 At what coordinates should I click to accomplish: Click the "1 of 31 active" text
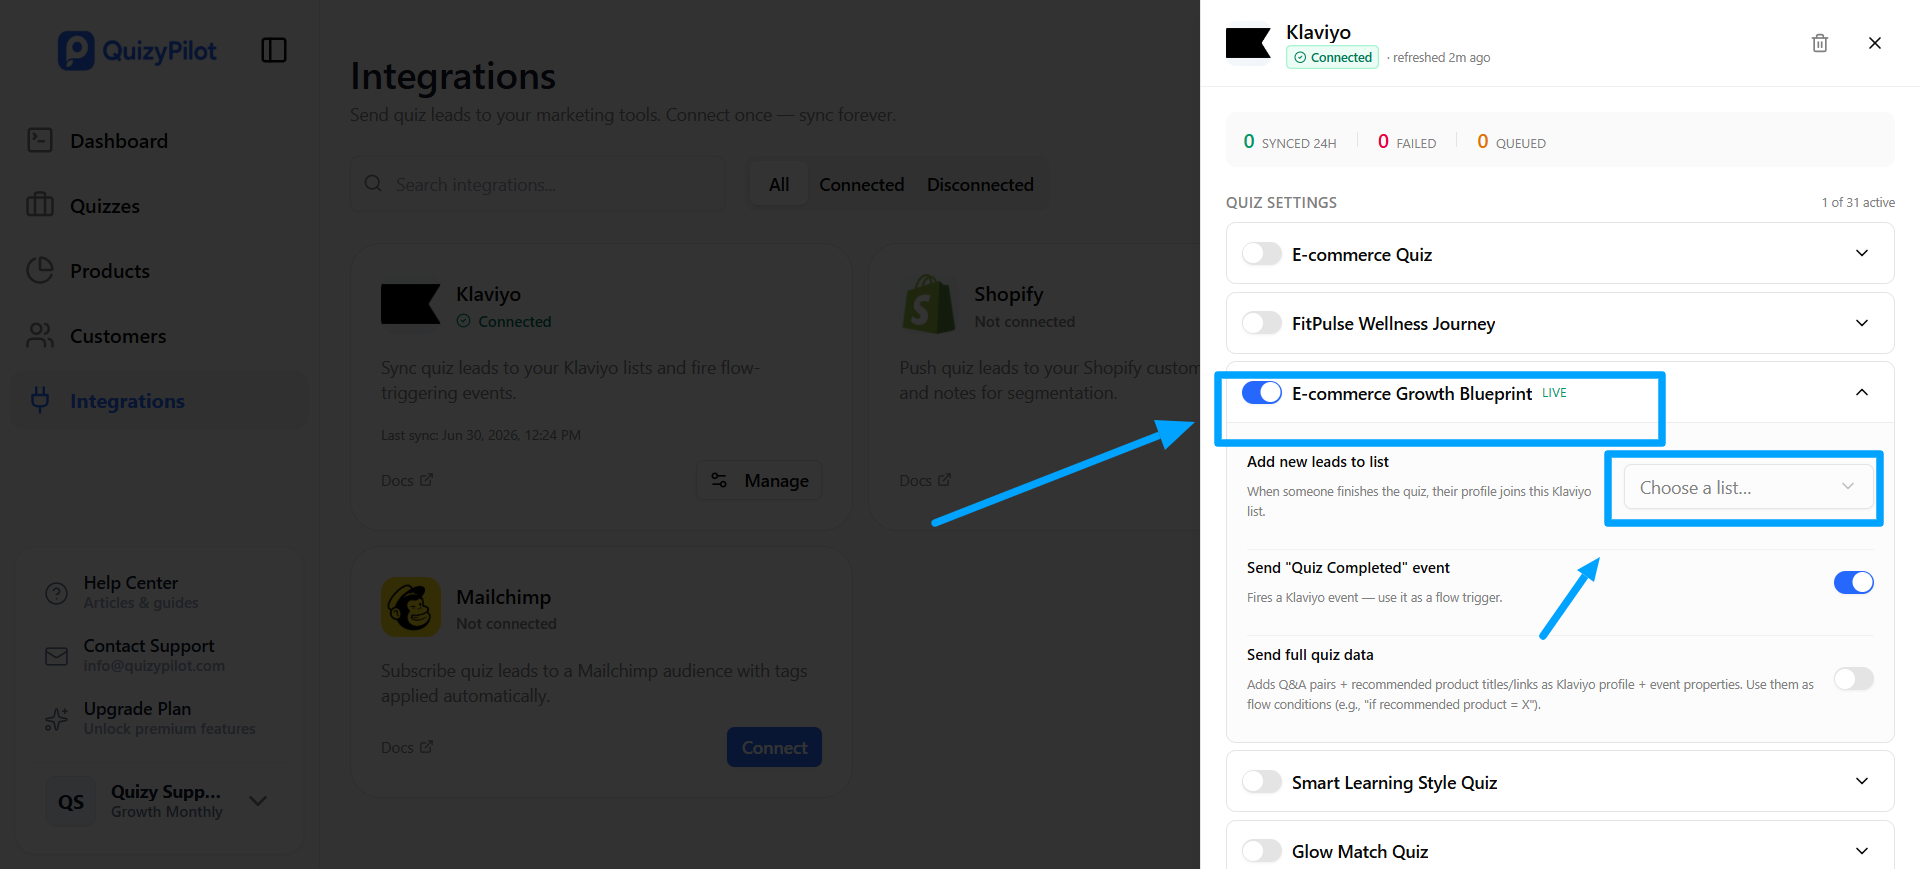click(x=1858, y=202)
